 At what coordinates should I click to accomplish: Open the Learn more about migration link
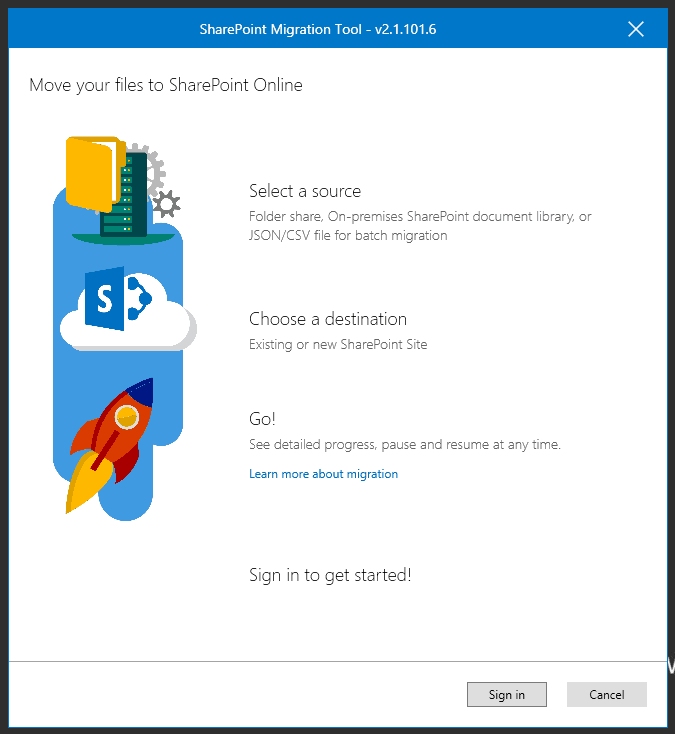pyautogui.click(x=323, y=474)
